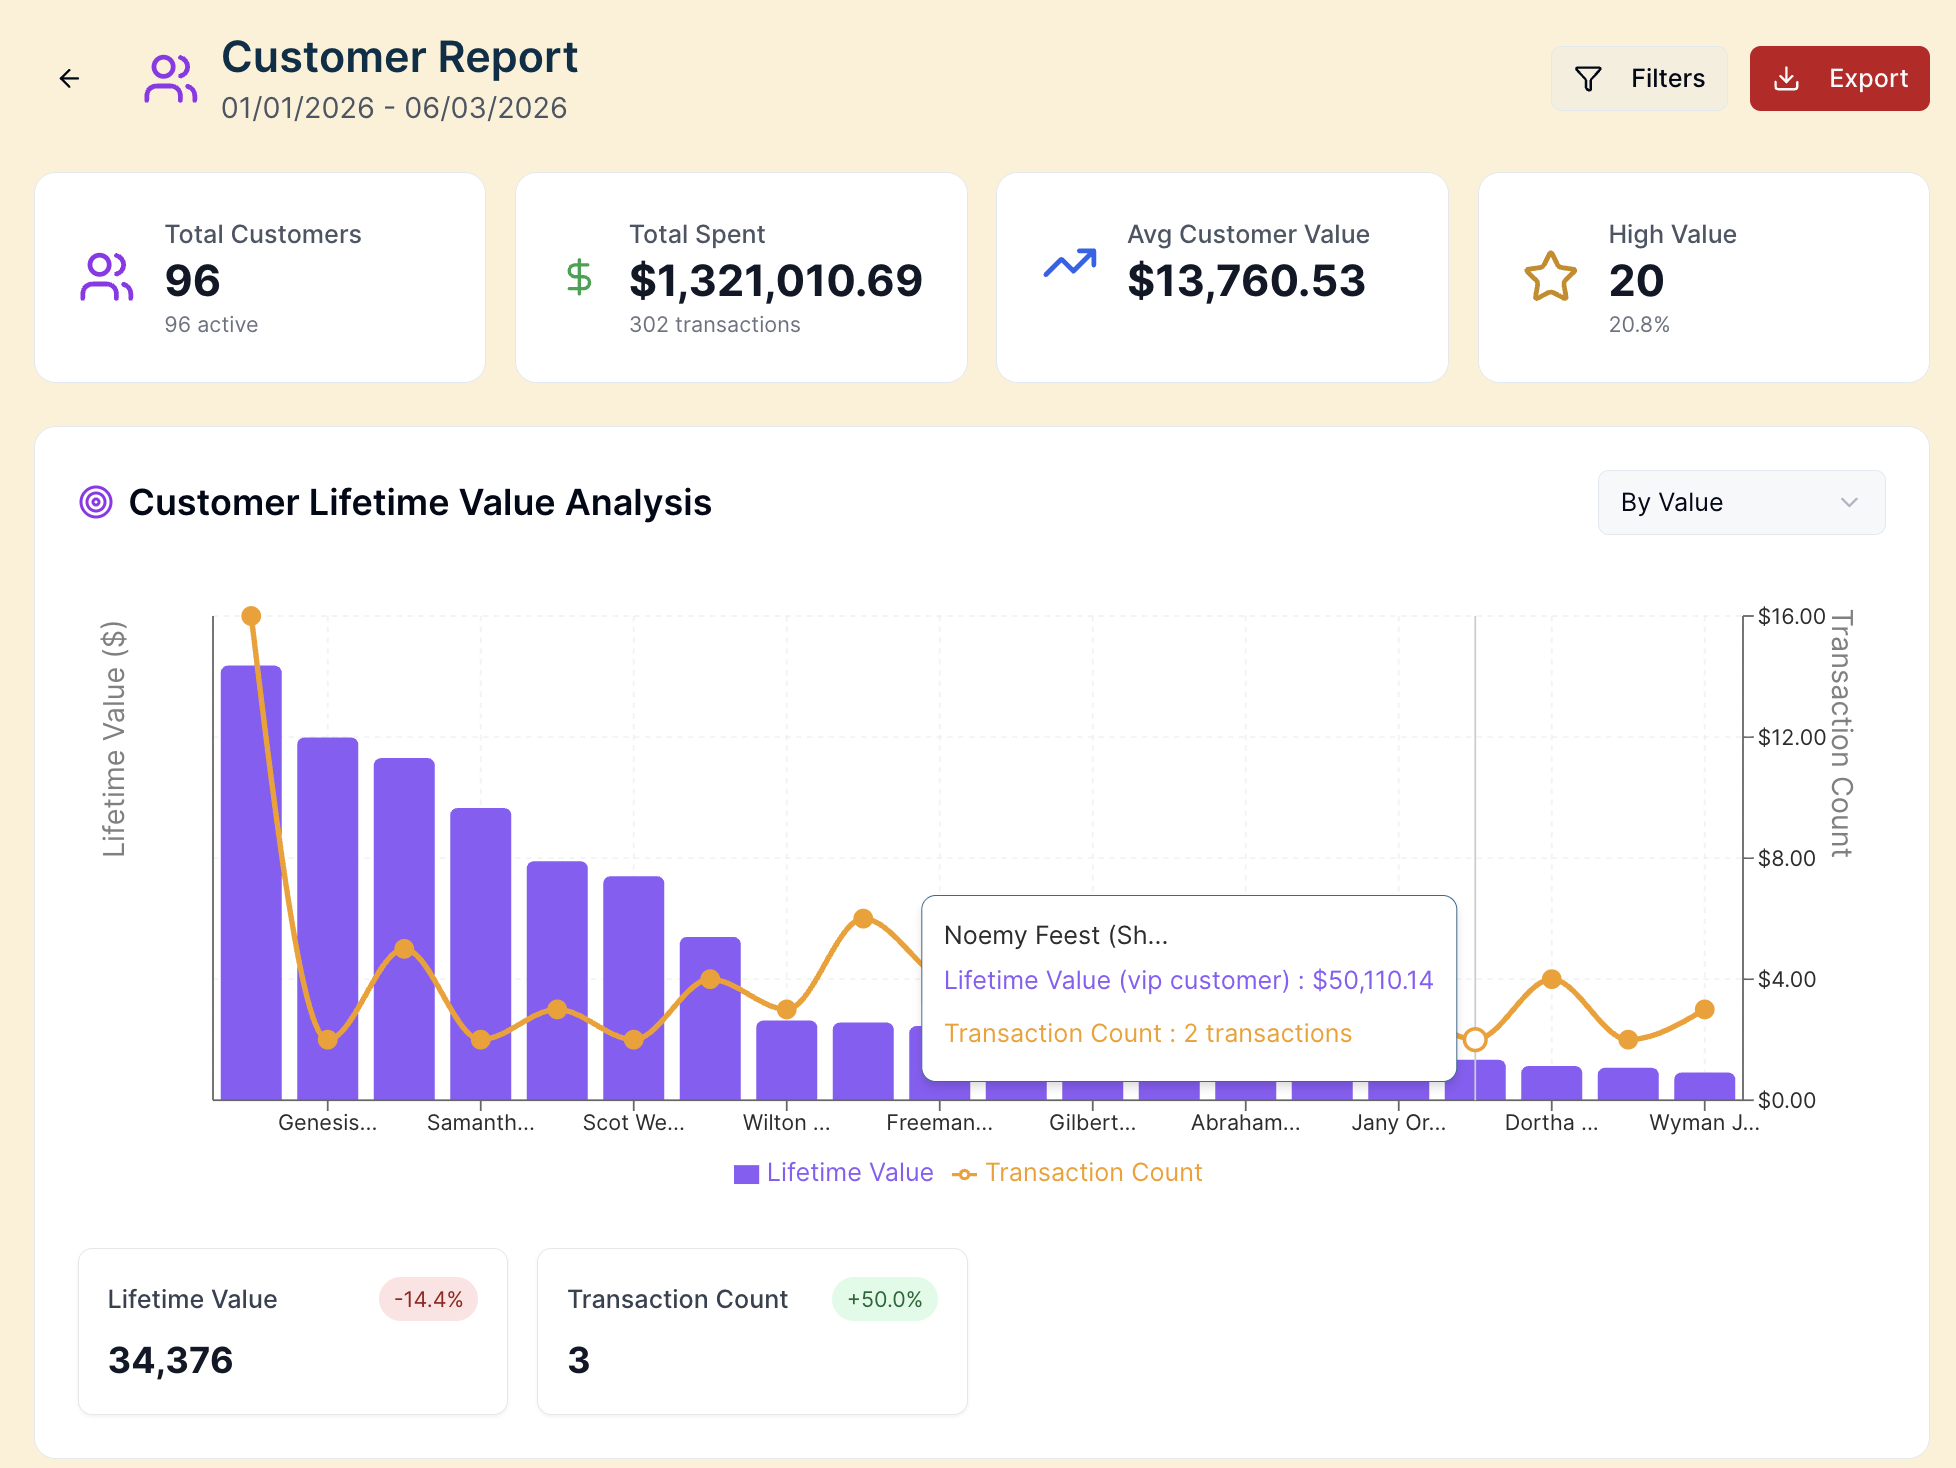This screenshot has width=1956, height=1468.
Task: Click the +50.0% Transaction Count badge
Action: [884, 1299]
